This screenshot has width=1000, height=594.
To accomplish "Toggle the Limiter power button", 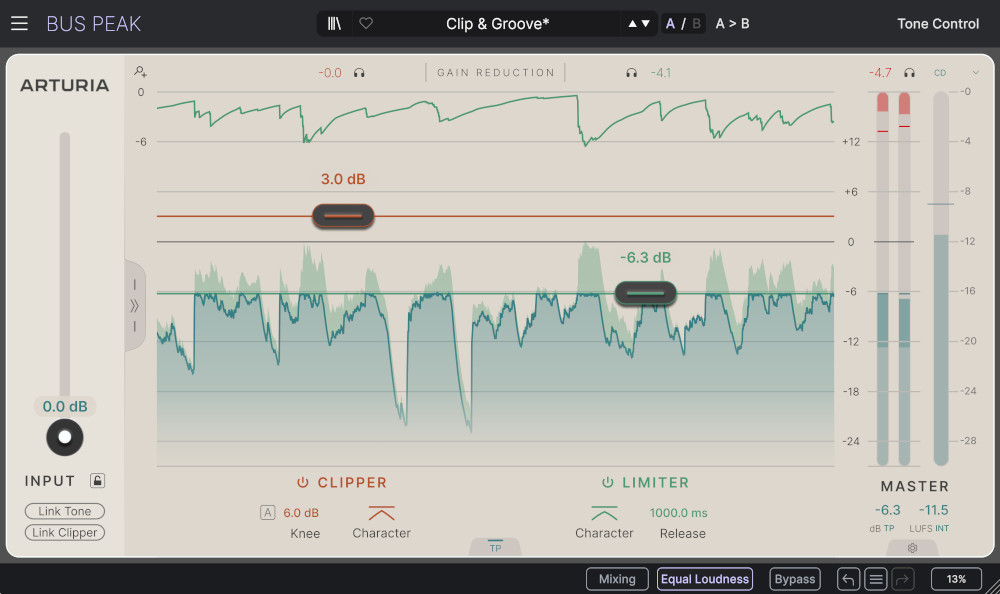I will pyautogui.click(x=607, y=483).
